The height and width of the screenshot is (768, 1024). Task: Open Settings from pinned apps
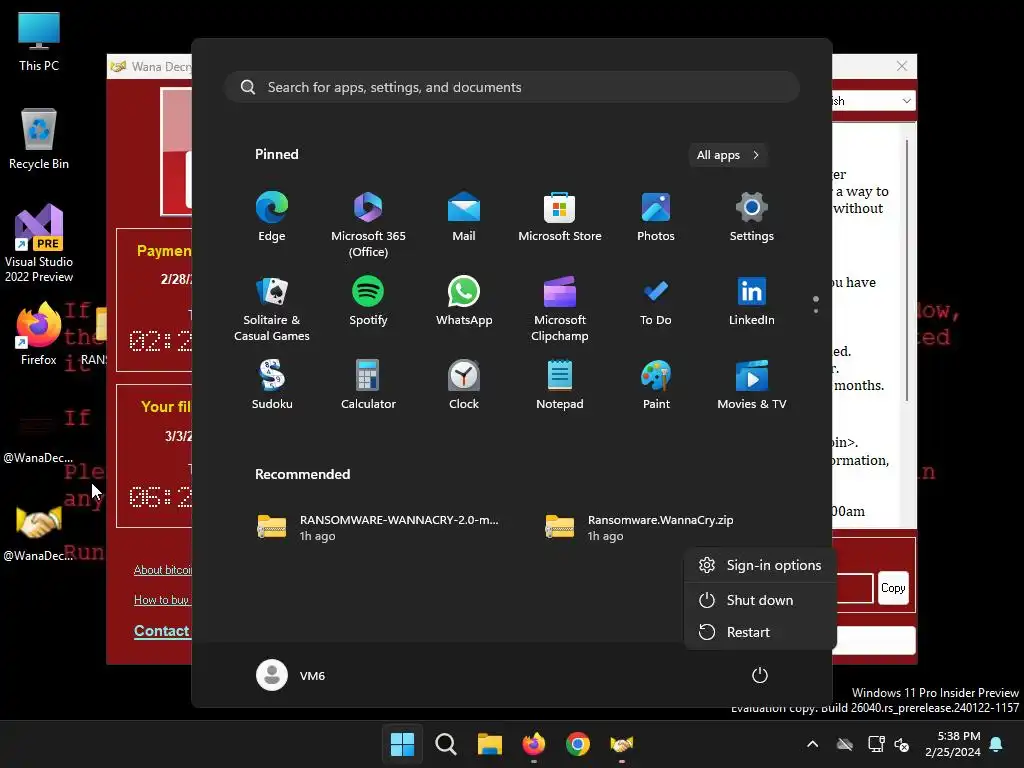[x=752, y=217]
